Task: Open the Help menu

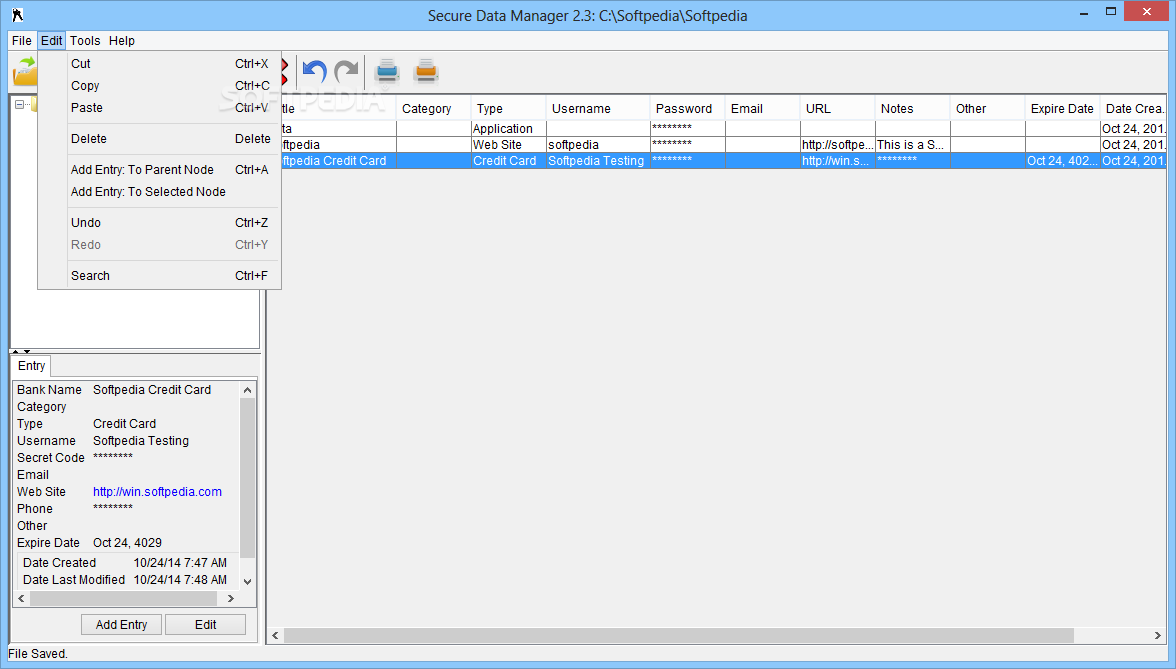Action: [x=122, y=40]
